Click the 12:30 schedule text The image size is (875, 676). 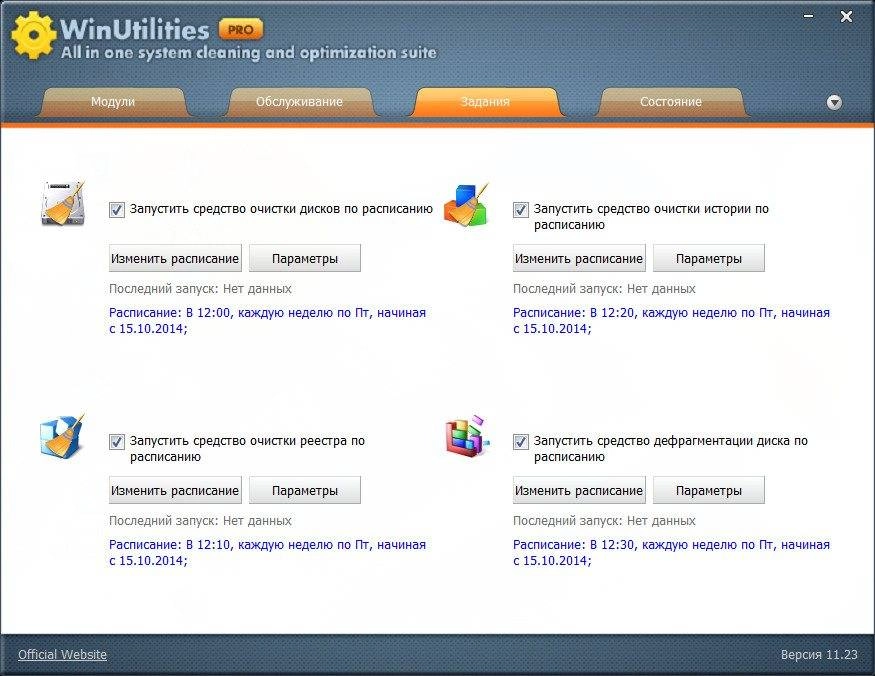[x=671, y=552]
